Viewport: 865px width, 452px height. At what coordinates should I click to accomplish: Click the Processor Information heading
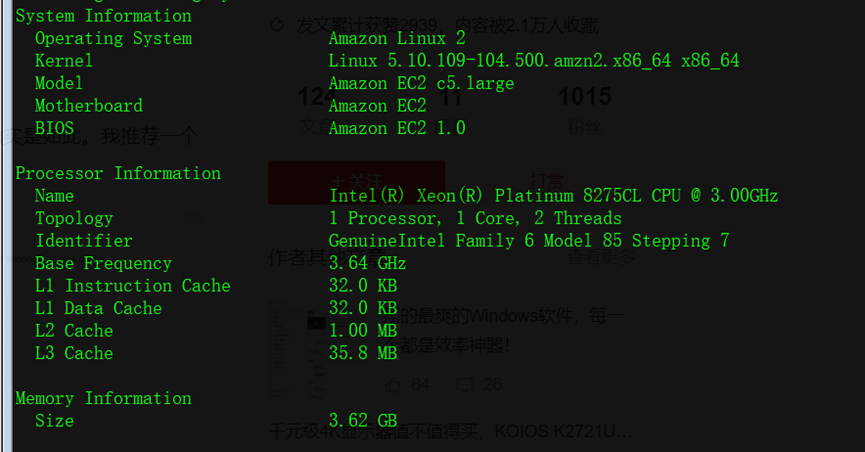point(118,173)
